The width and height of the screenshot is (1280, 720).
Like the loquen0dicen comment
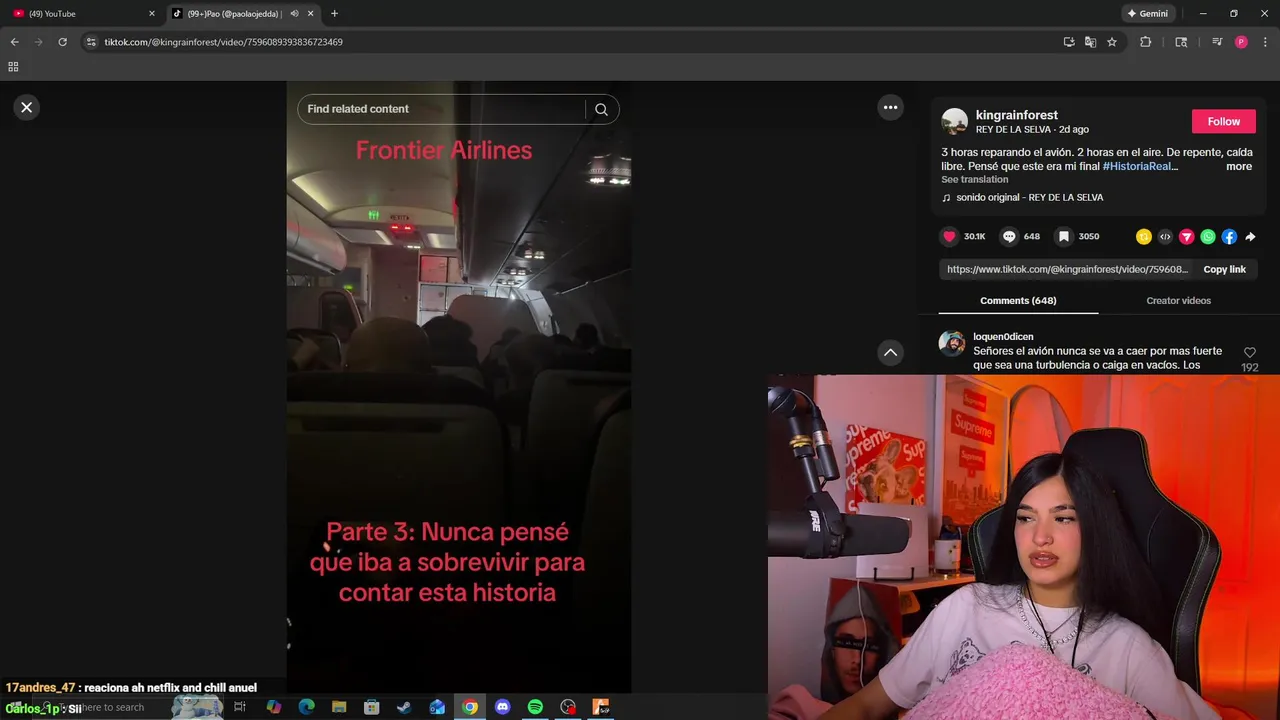click(x=1249, y=353)
